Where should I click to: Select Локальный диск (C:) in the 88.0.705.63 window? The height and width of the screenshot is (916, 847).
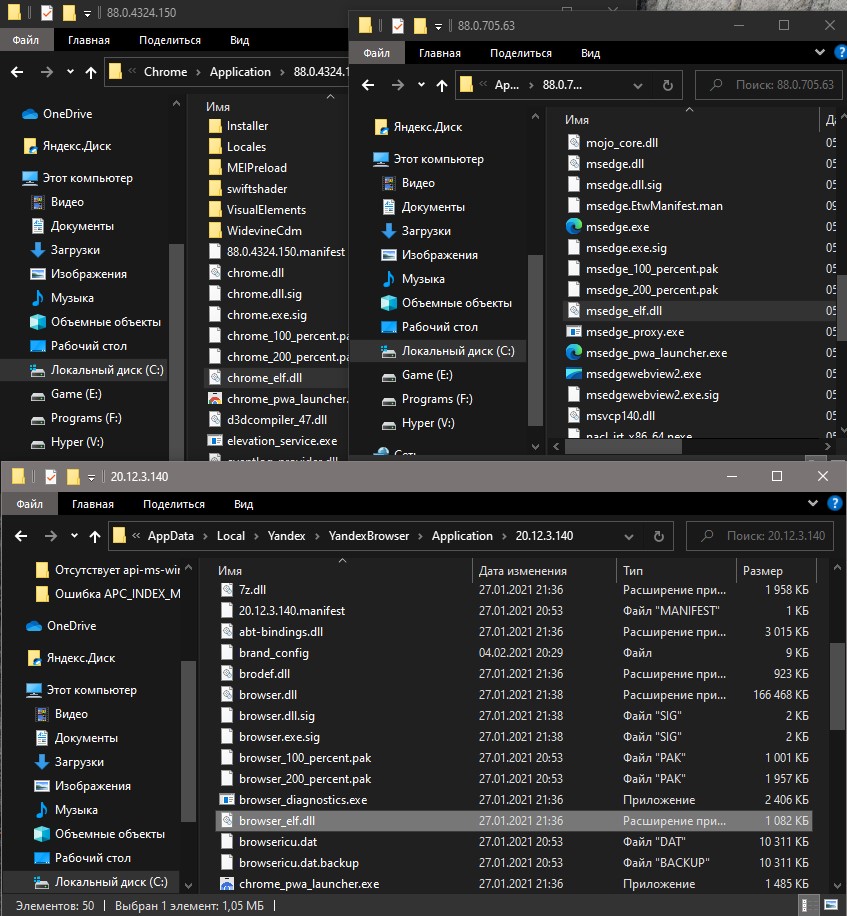(x=448, y=351)
